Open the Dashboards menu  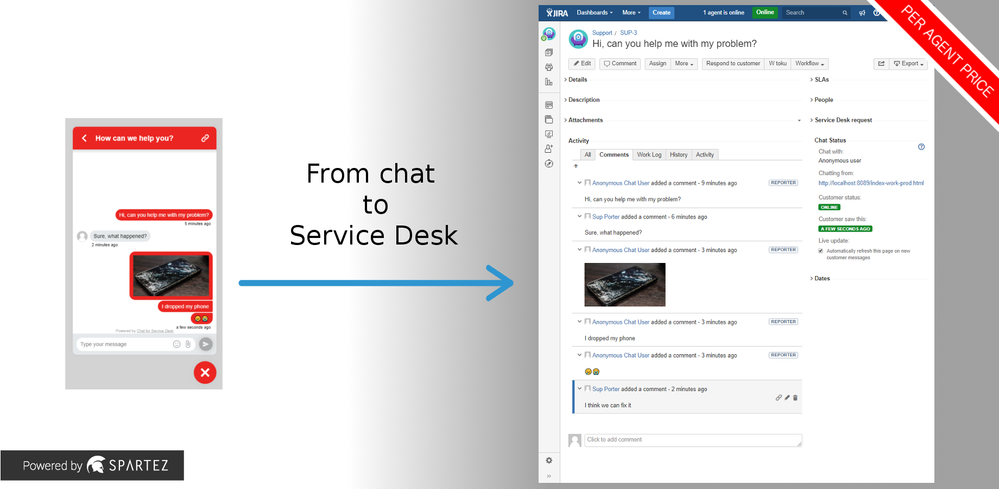tap(594, 12)
